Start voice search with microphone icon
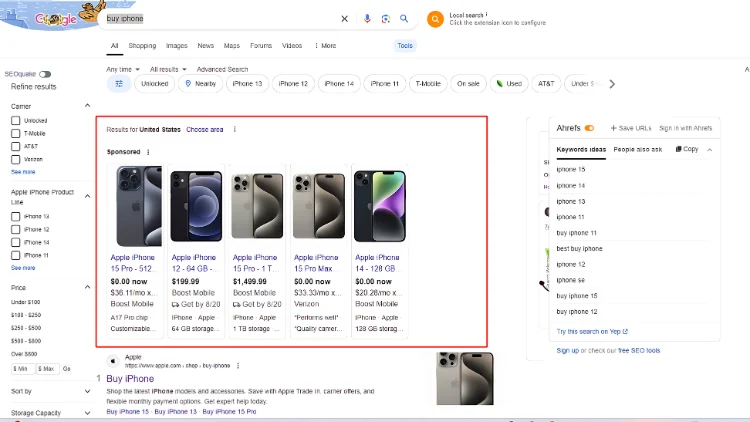Screen dimensions: 750x422 [x=367, y=19]
